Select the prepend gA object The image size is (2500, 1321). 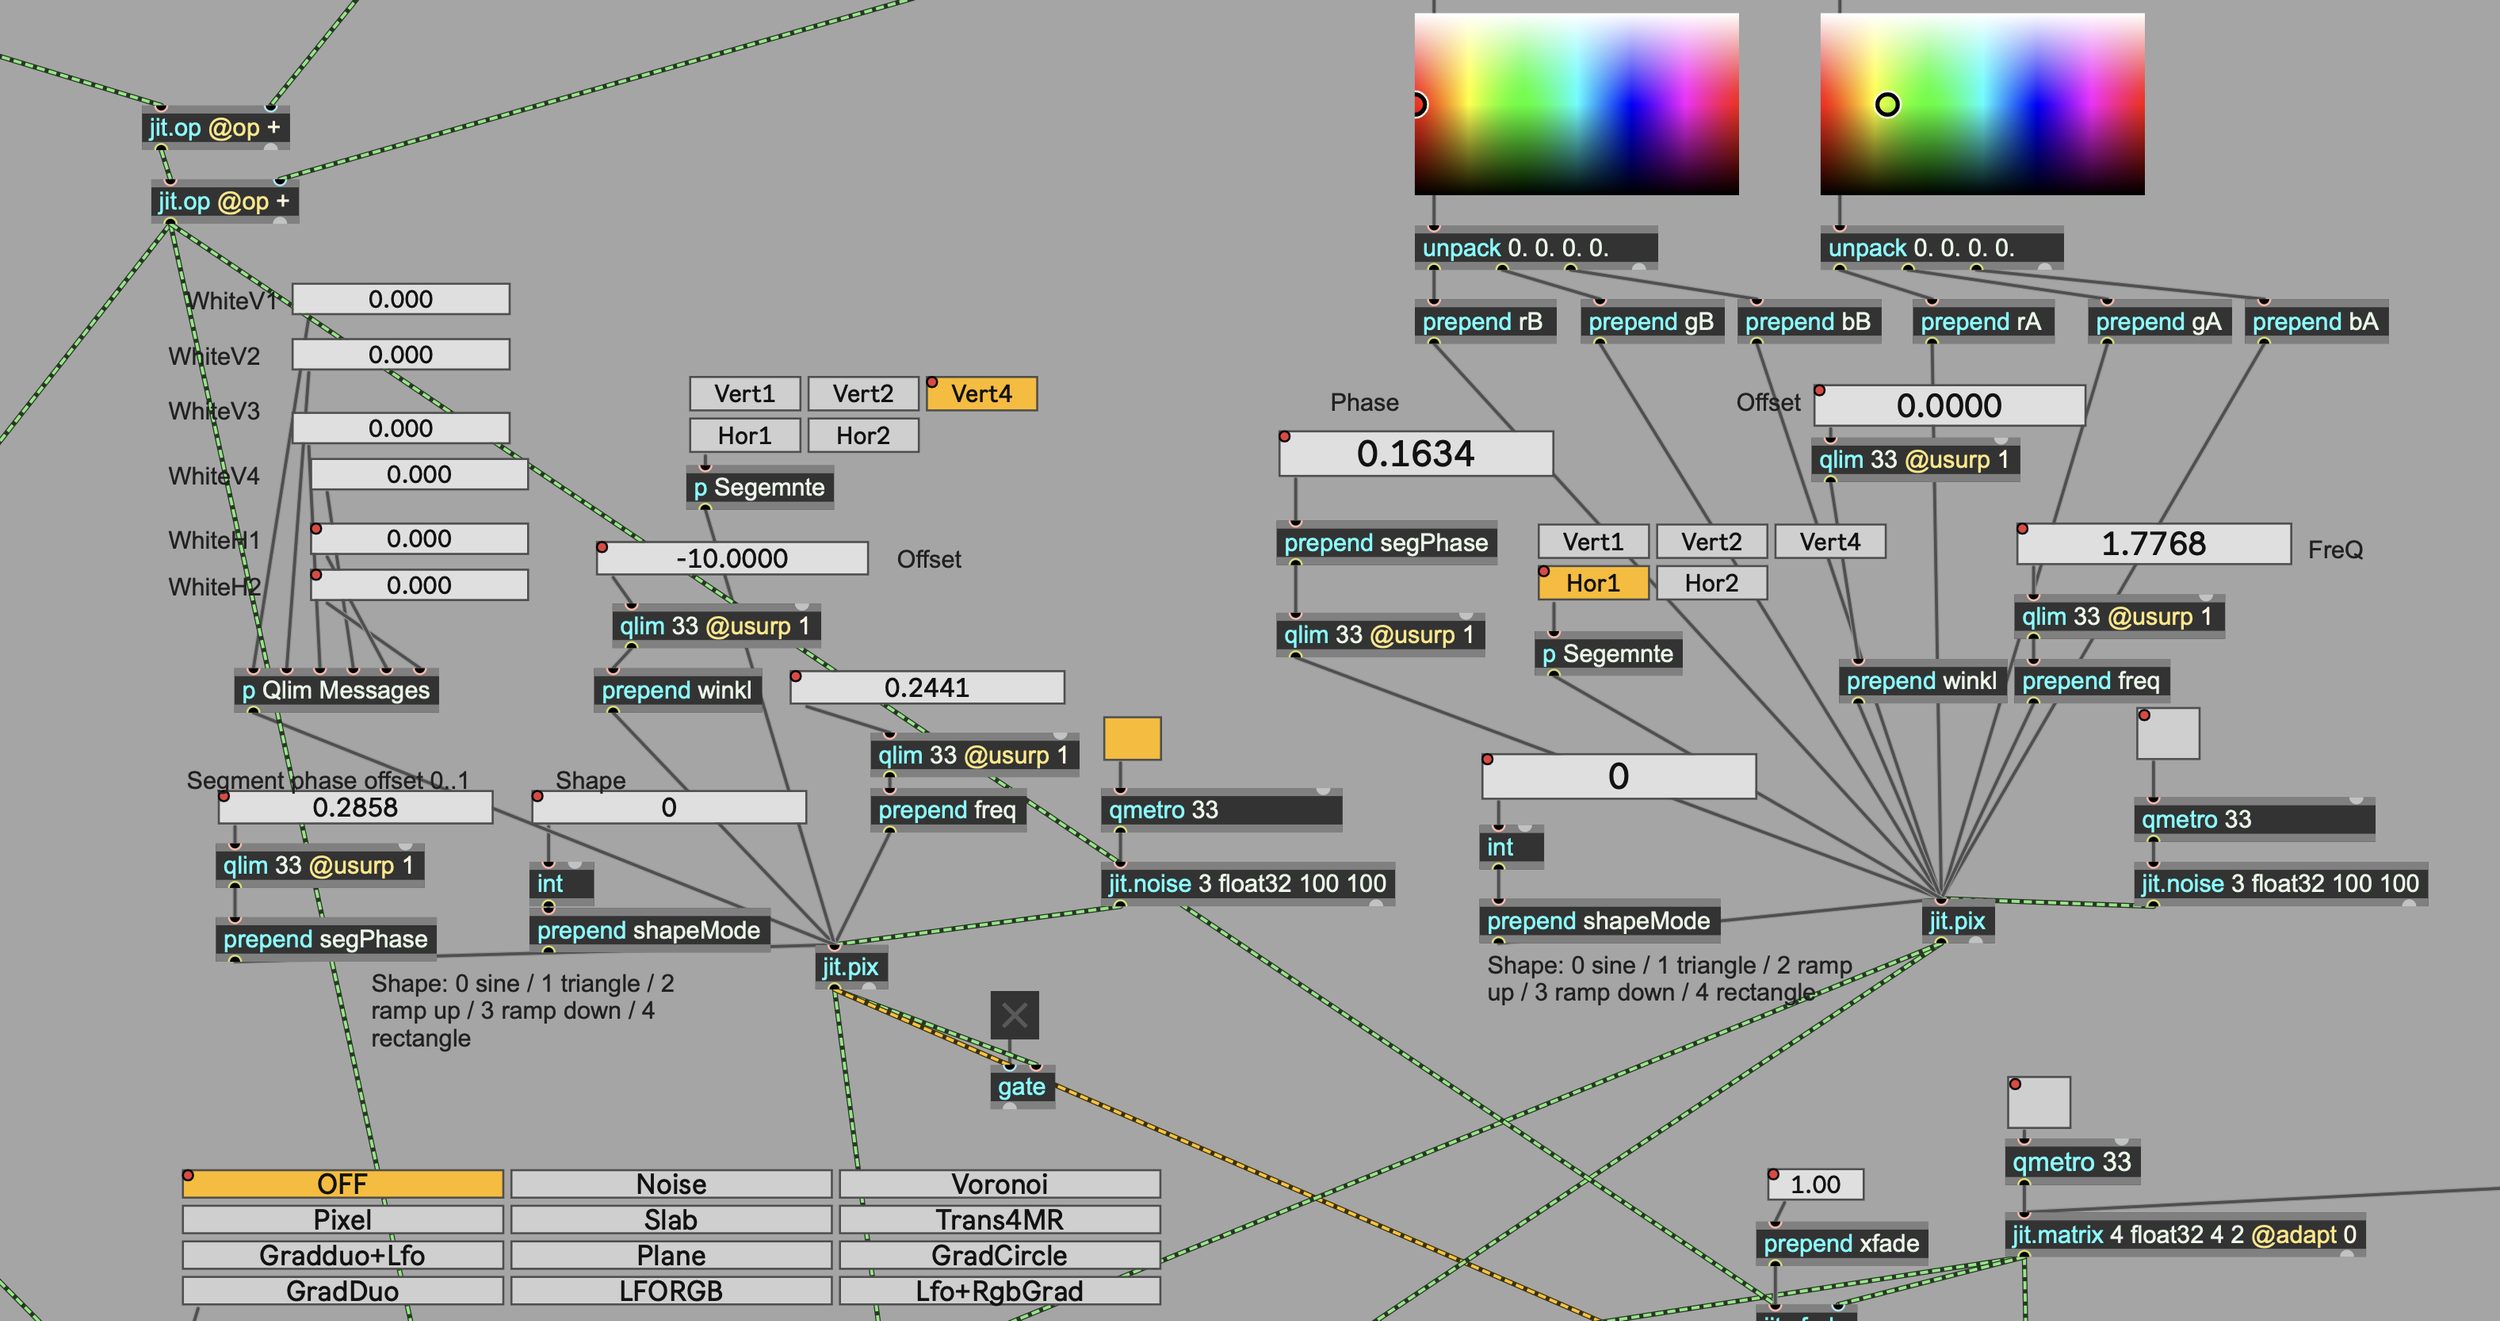pos(2158,322)
